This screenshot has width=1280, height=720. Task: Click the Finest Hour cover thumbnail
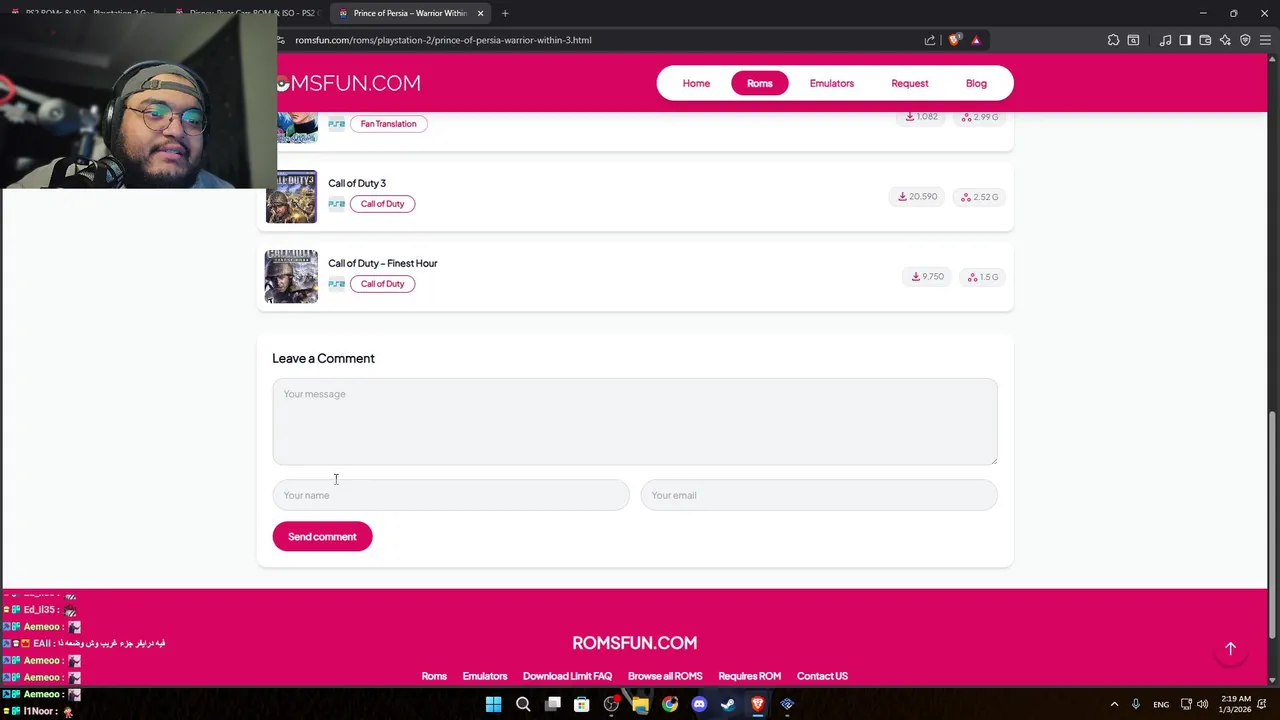click(x=291, y=276)
